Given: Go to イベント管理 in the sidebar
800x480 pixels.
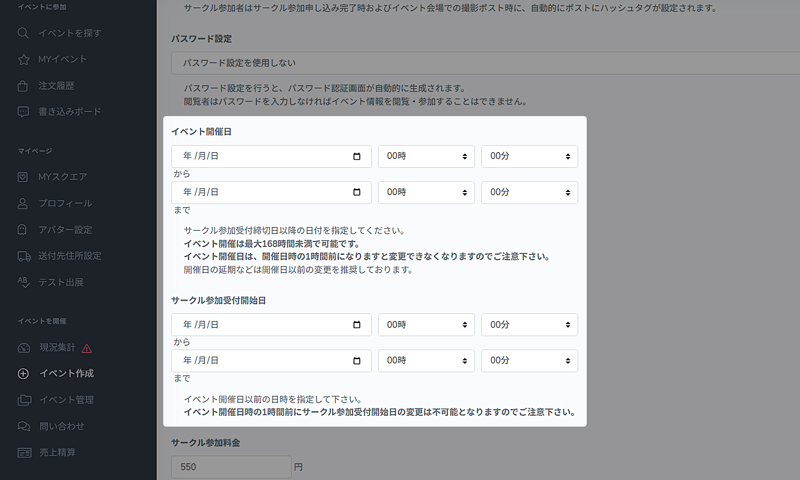Looking at the screenshot, I should 66,400.
